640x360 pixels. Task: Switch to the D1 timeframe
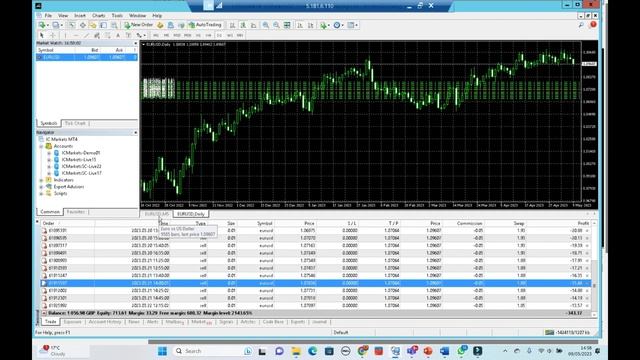pyautogui.click(x=219, y=35)
